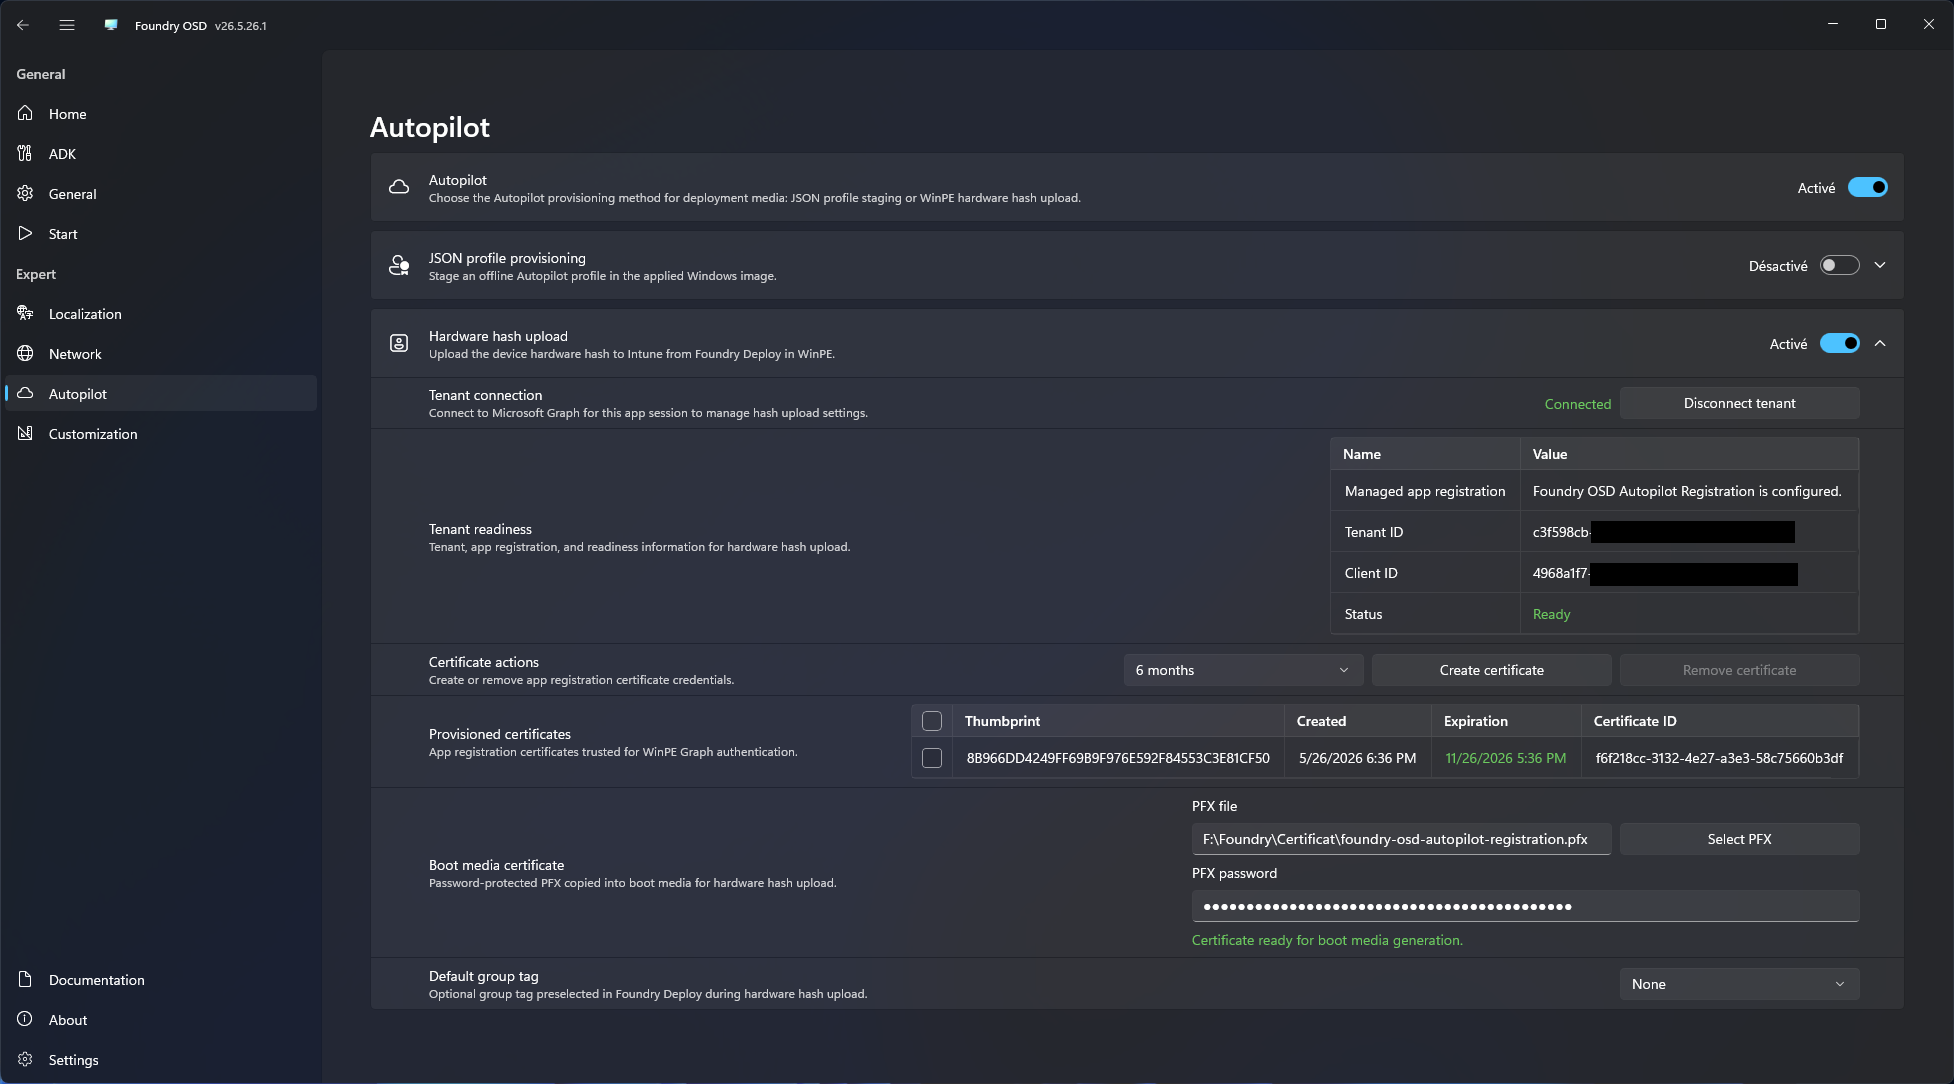
Task: Click the Managed app registration row label
Action: point(1425,491)
